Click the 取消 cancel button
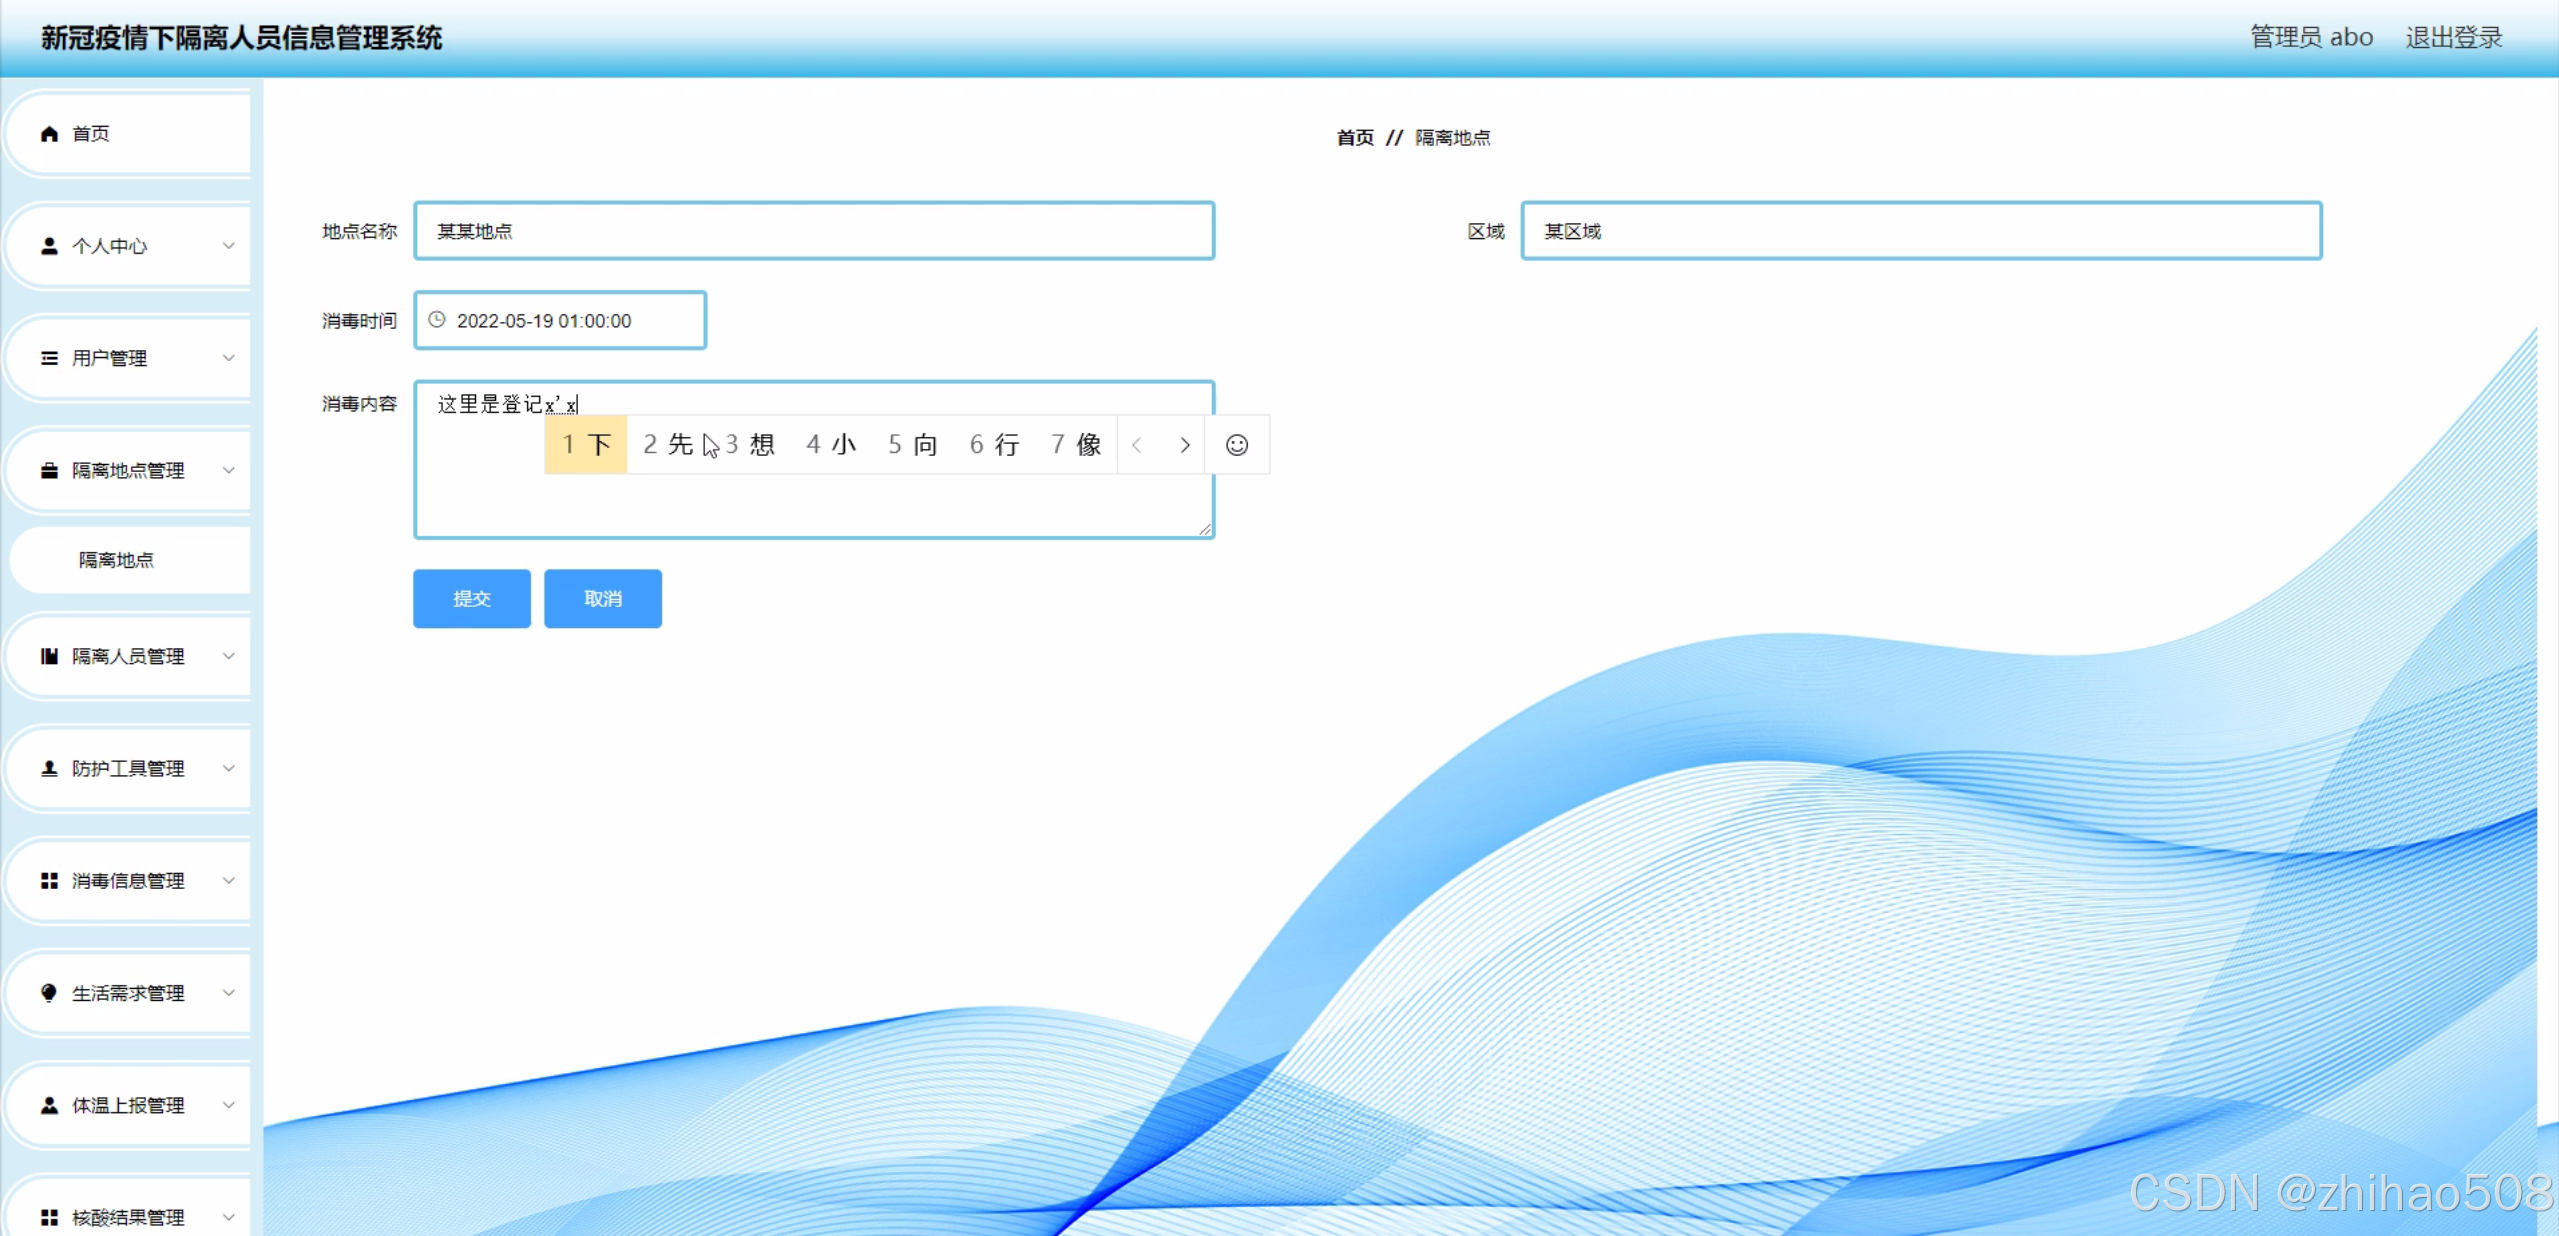The width and height of the screenshot is (2559, 1236). (603, 598)
